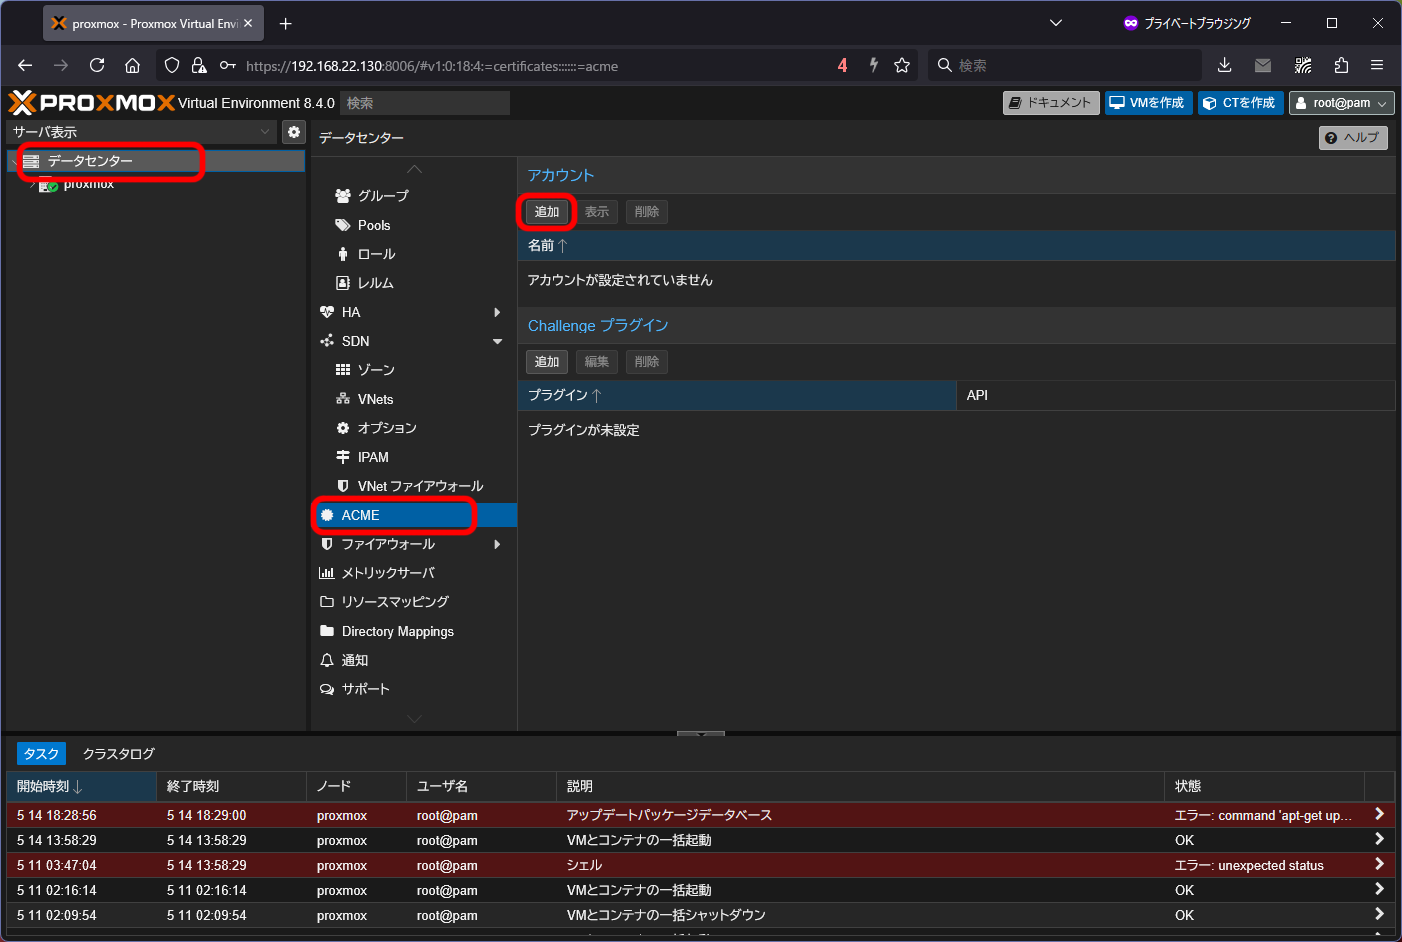
Task: Click the browser back arrow
Action: click(25, 65)
